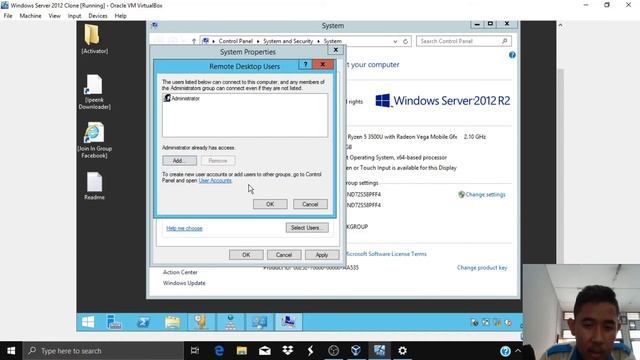Click Apply in System Properties
Image resolution: width=640 pixels, height=360 pixels.
tap(322, 255)
